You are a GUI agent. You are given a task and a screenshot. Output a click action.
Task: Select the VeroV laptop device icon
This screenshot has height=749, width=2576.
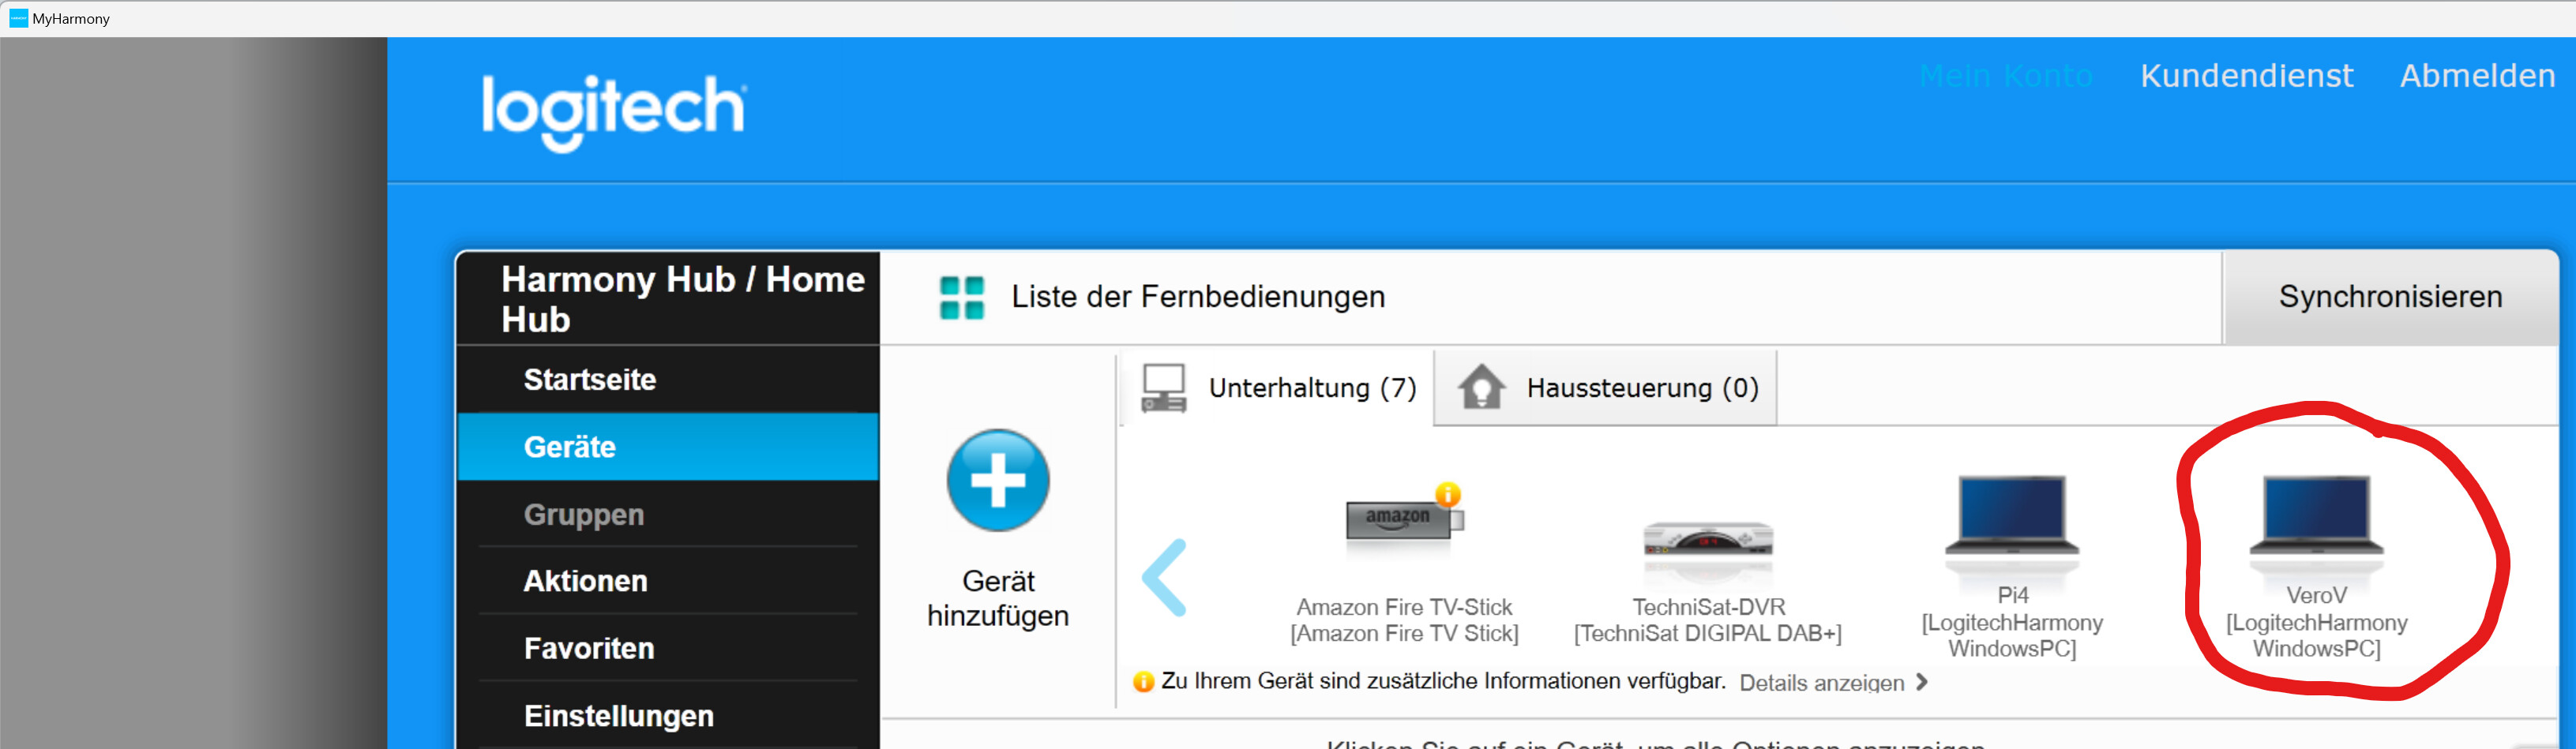pyautogui.click(x=2316, y=516)
